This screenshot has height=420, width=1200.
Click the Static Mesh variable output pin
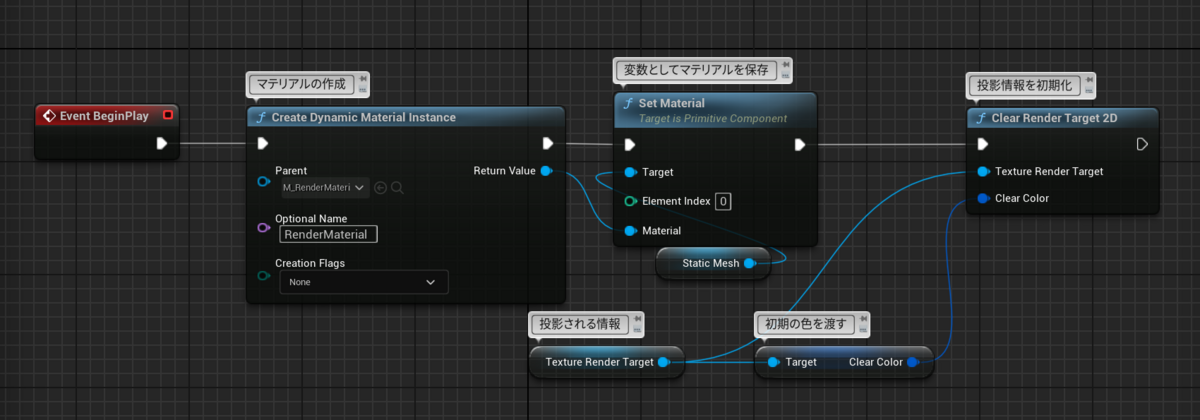[x=749, y=264]
